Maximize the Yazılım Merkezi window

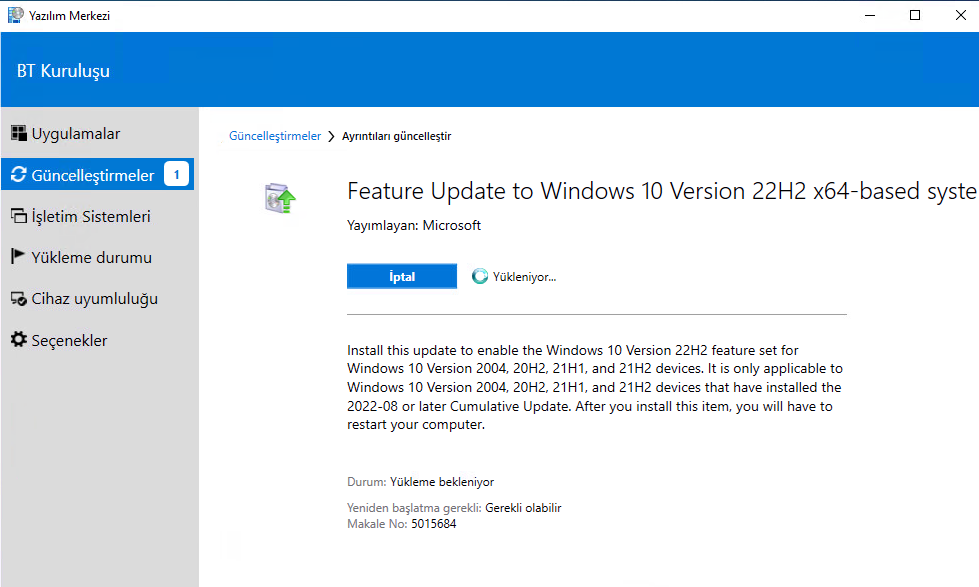coord(915,16)
